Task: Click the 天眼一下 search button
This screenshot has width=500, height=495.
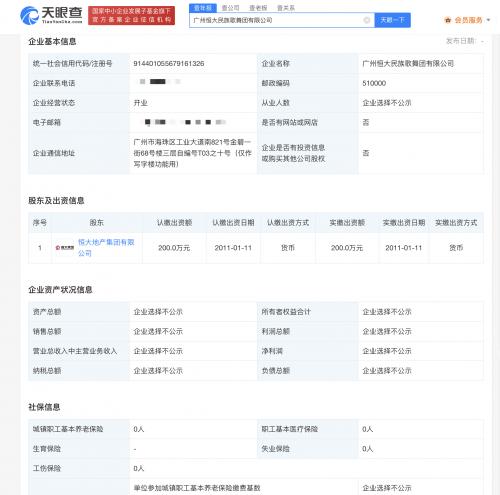Action: click(x=392, y=20)
